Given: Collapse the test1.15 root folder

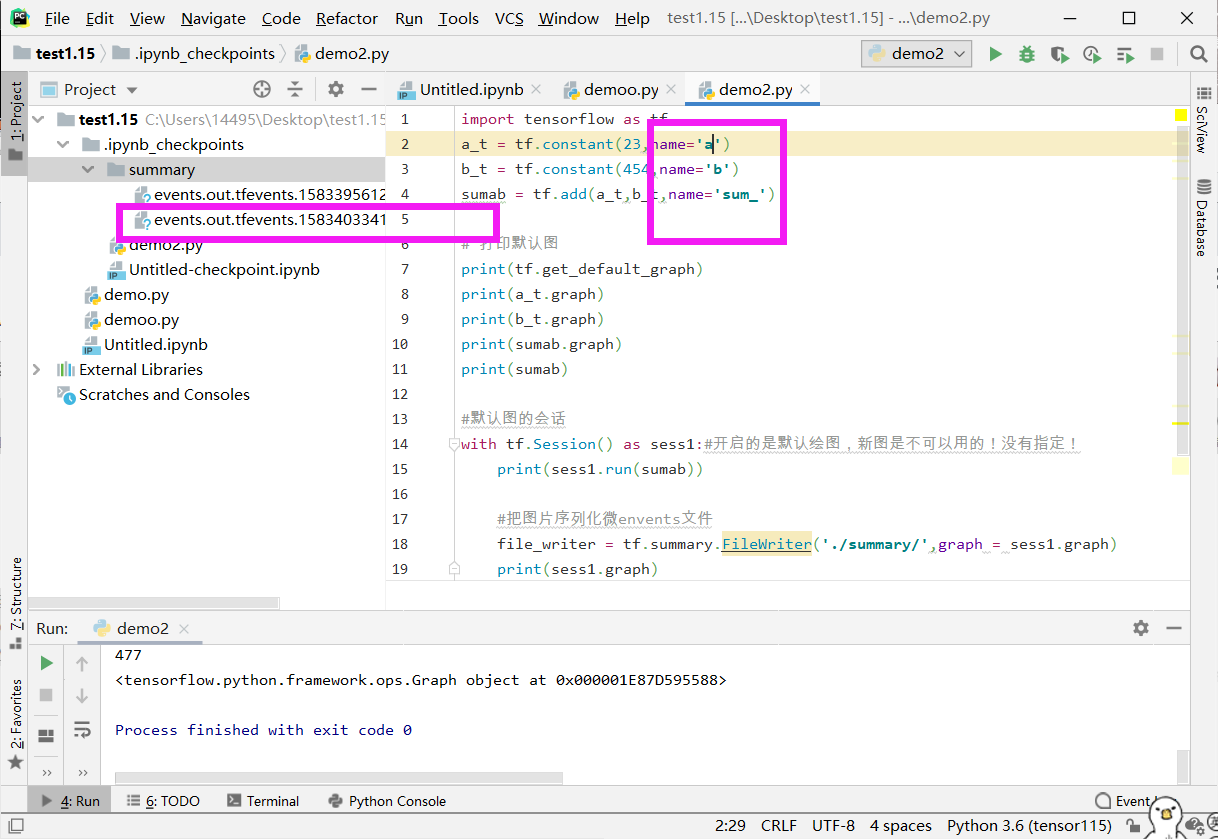Looking at the screenshot, I should point(38,119).
